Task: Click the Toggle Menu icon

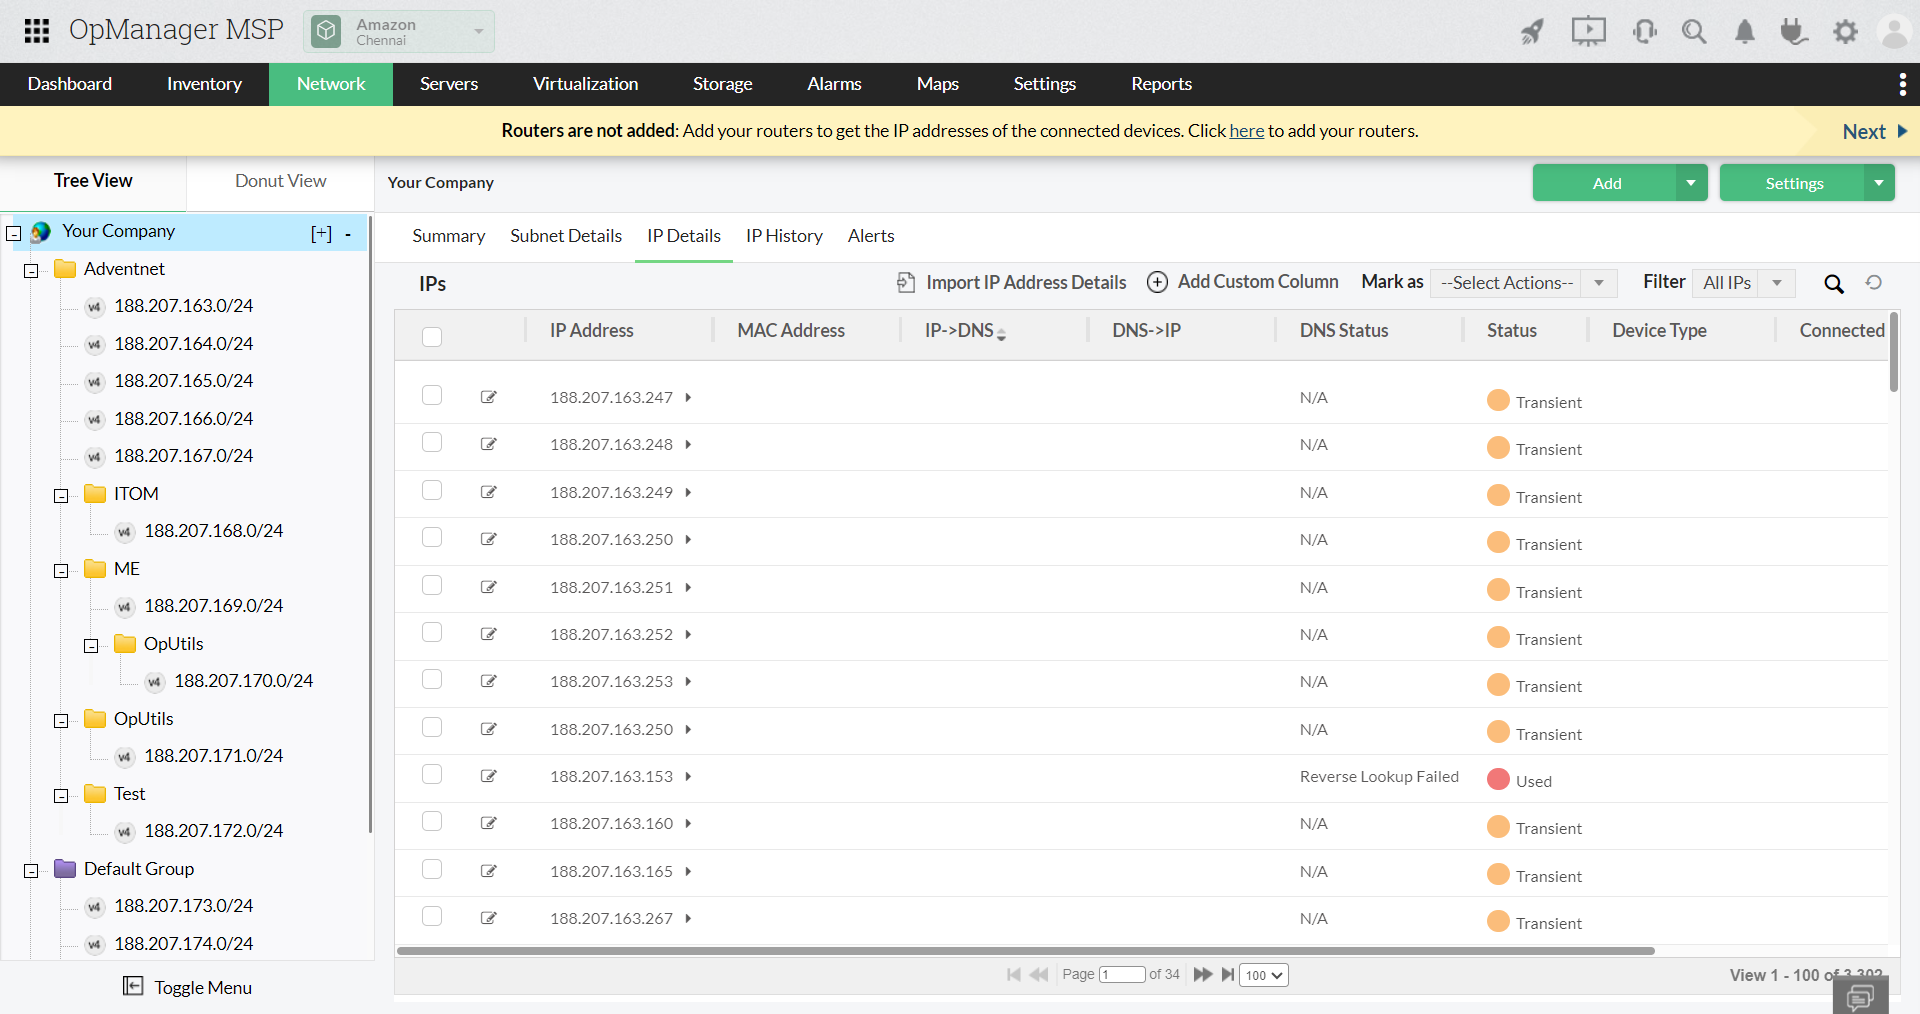Action: coord(133,986)
